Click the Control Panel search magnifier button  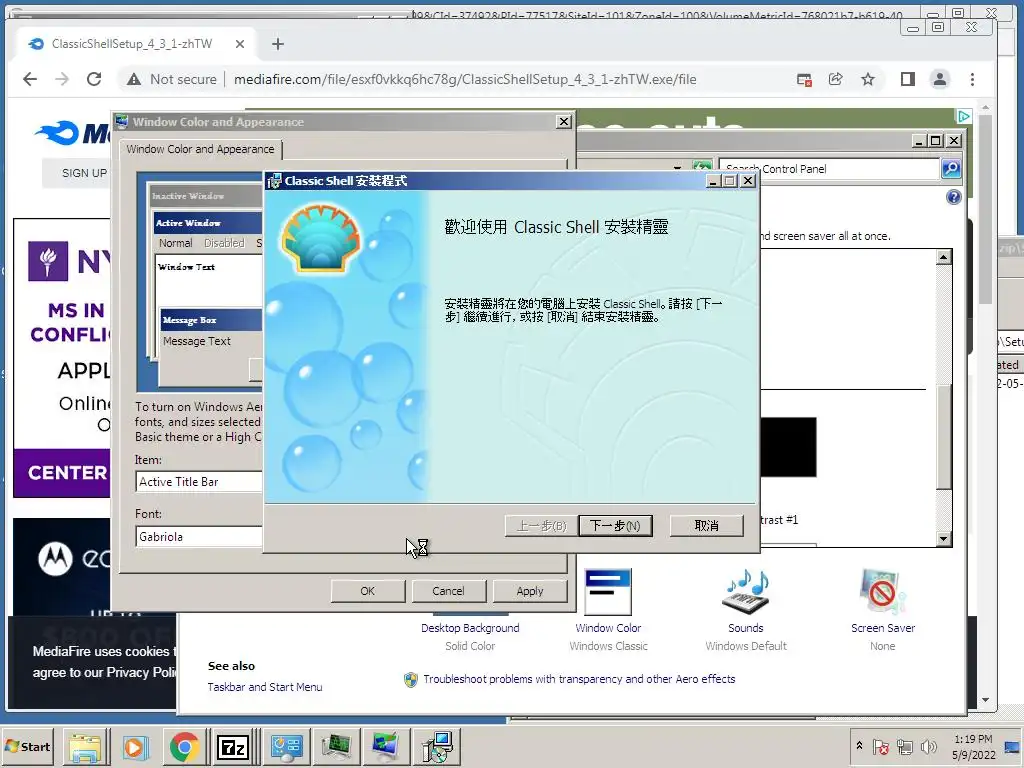951,169
